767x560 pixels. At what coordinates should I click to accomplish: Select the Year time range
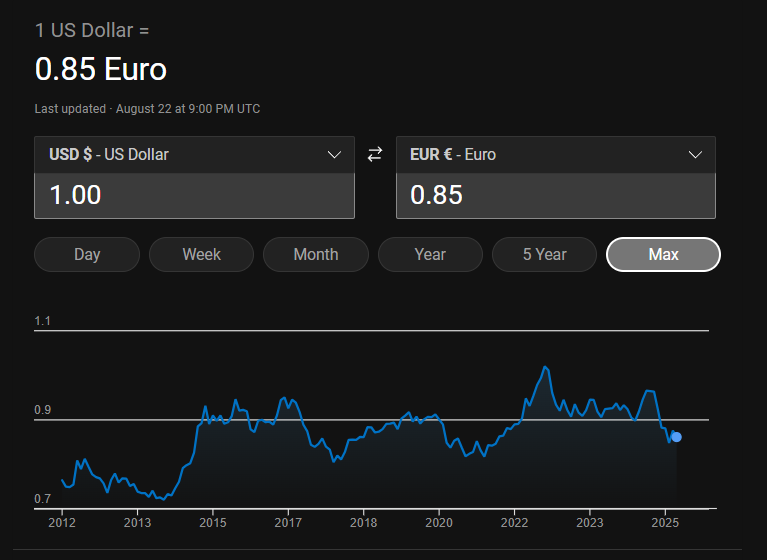[x=430, y=254]
